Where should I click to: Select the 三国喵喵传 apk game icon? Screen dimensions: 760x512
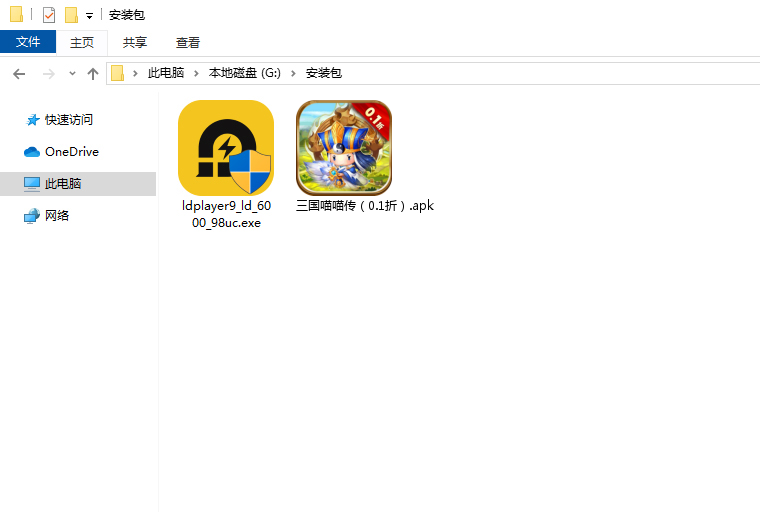[343, 148]
